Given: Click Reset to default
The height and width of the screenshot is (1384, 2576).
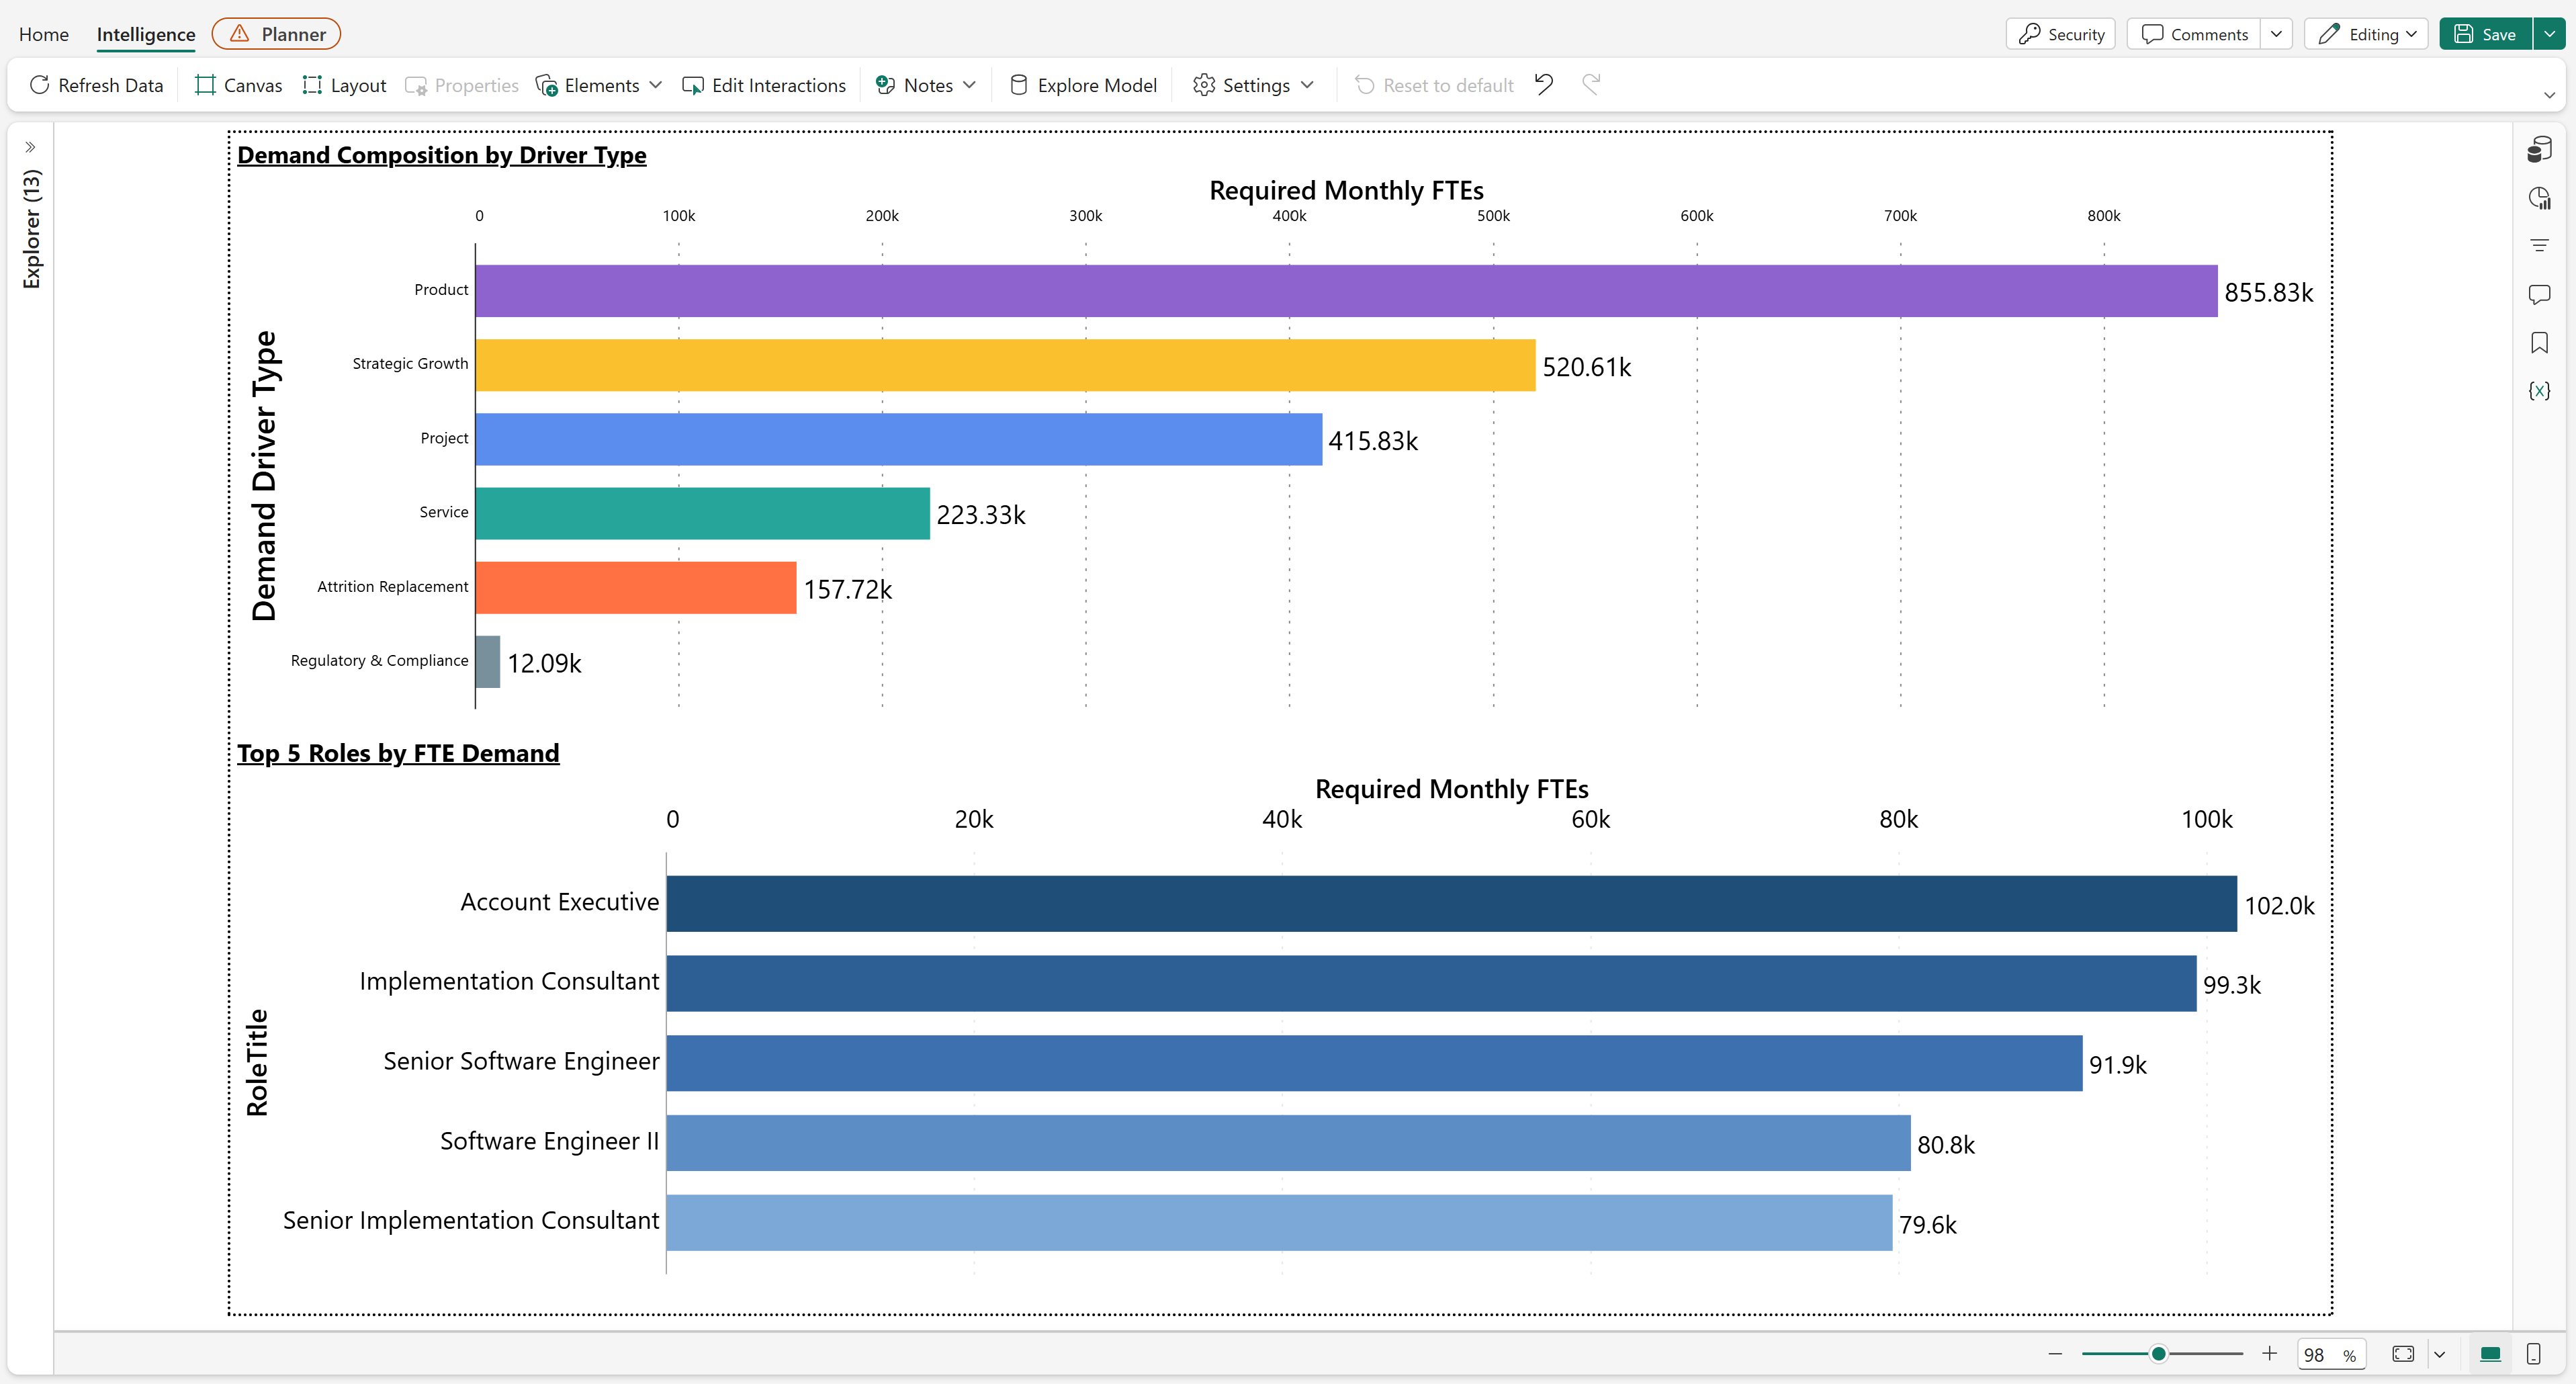Looking at the screenshot, I should pos(1434,85).
